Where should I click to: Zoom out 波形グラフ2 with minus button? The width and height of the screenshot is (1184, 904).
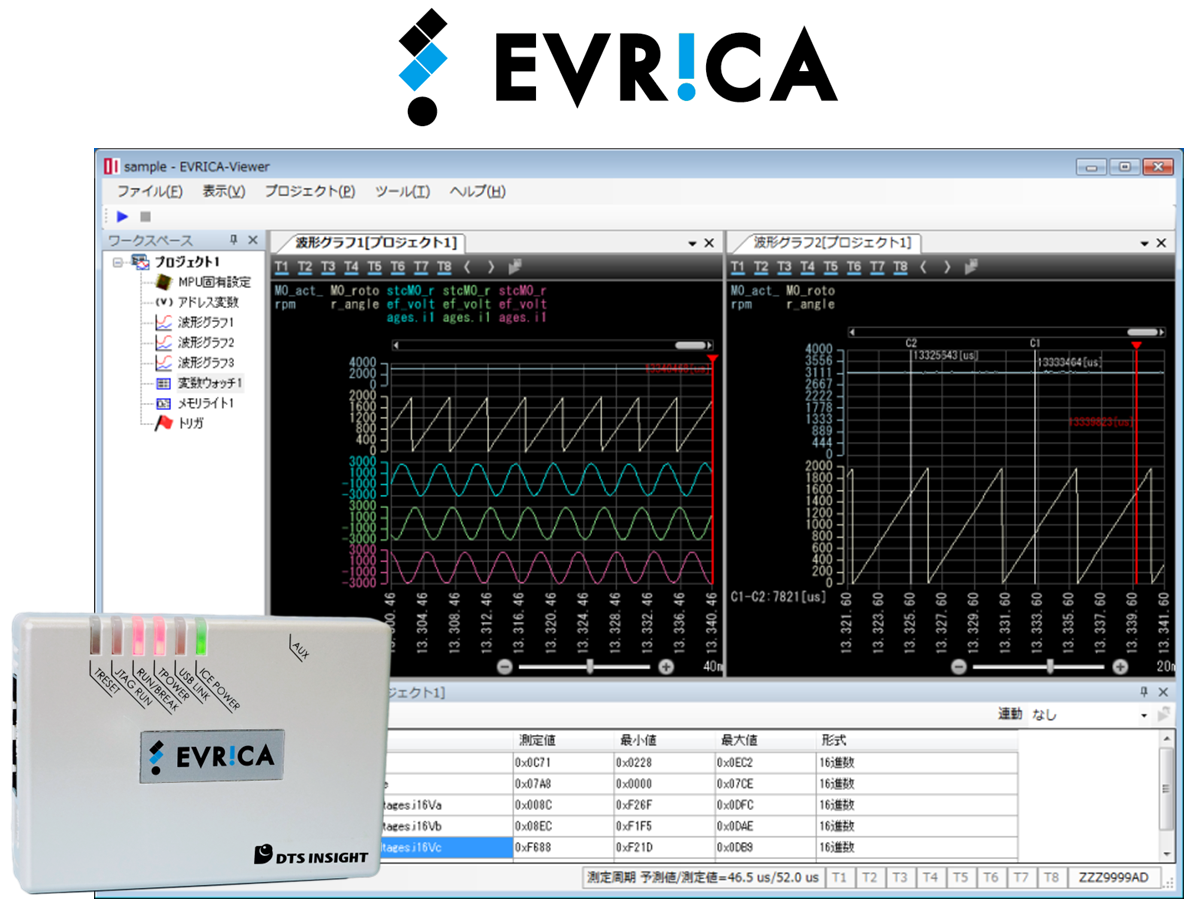pyautogui.click(x=959, y=667)
